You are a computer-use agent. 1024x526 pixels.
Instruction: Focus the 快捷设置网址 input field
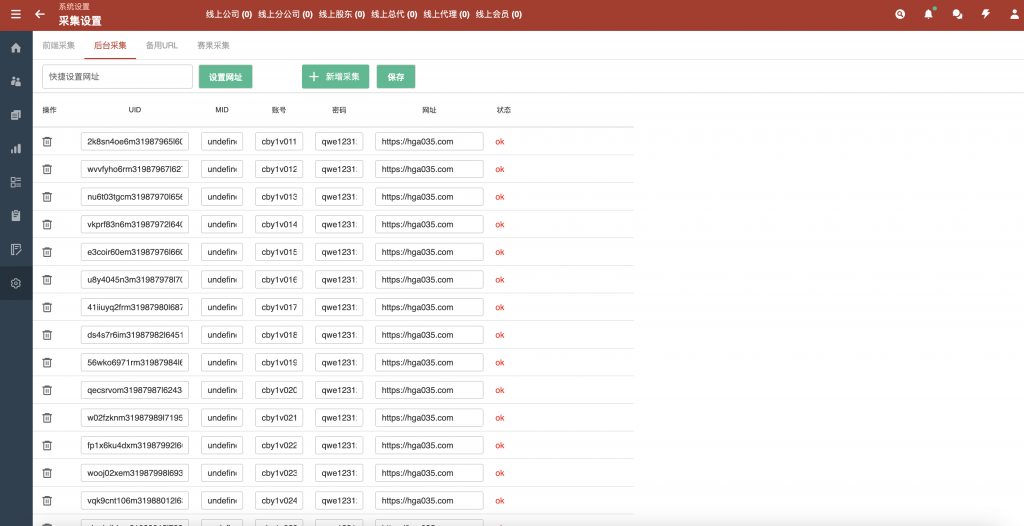(117, 77)
